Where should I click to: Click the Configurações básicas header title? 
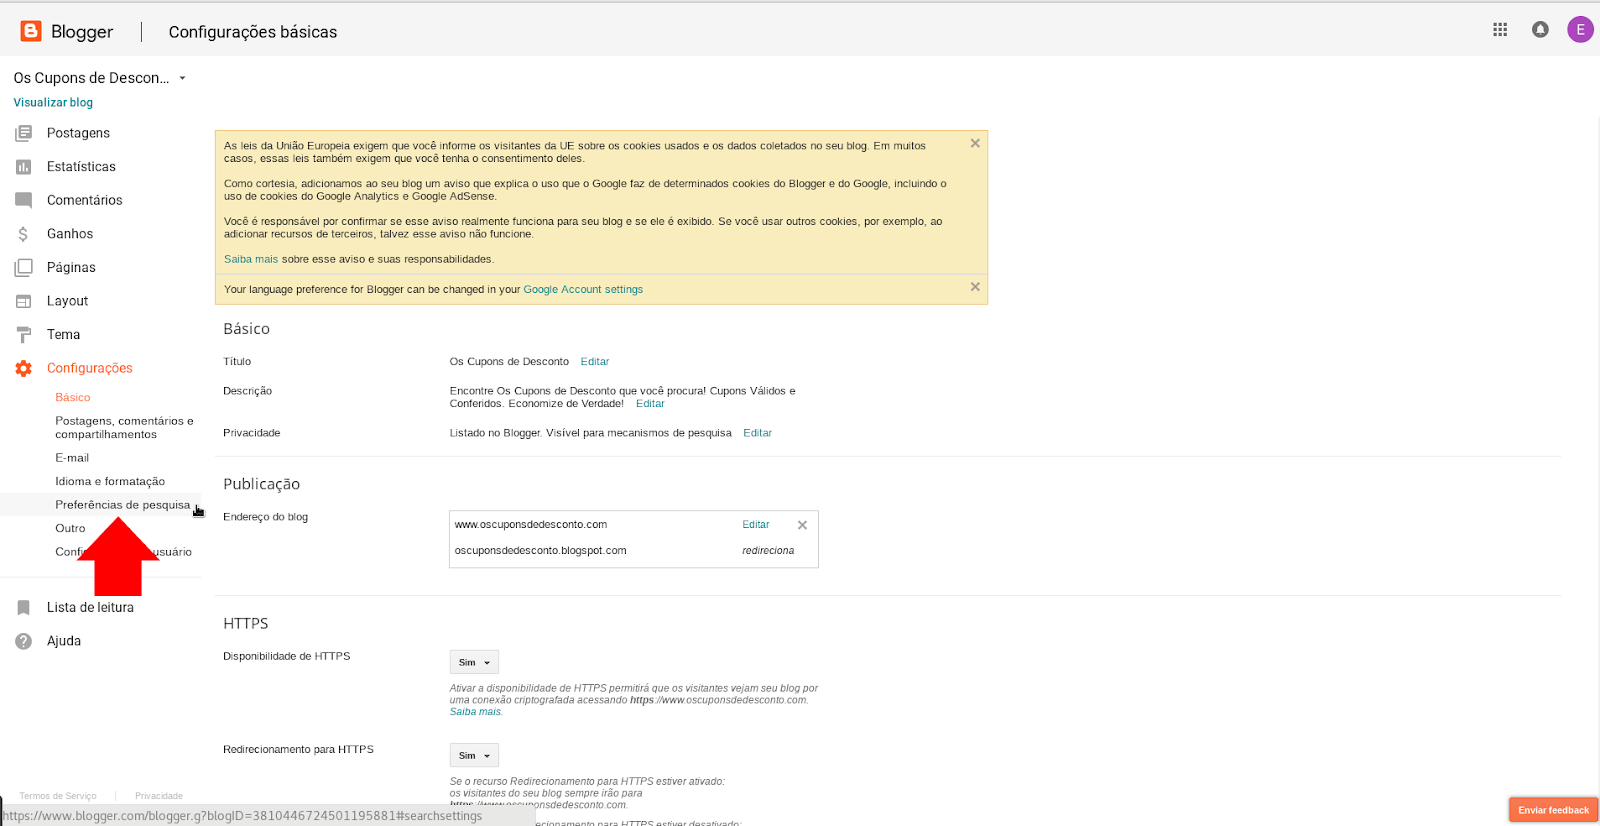[253, 32]
